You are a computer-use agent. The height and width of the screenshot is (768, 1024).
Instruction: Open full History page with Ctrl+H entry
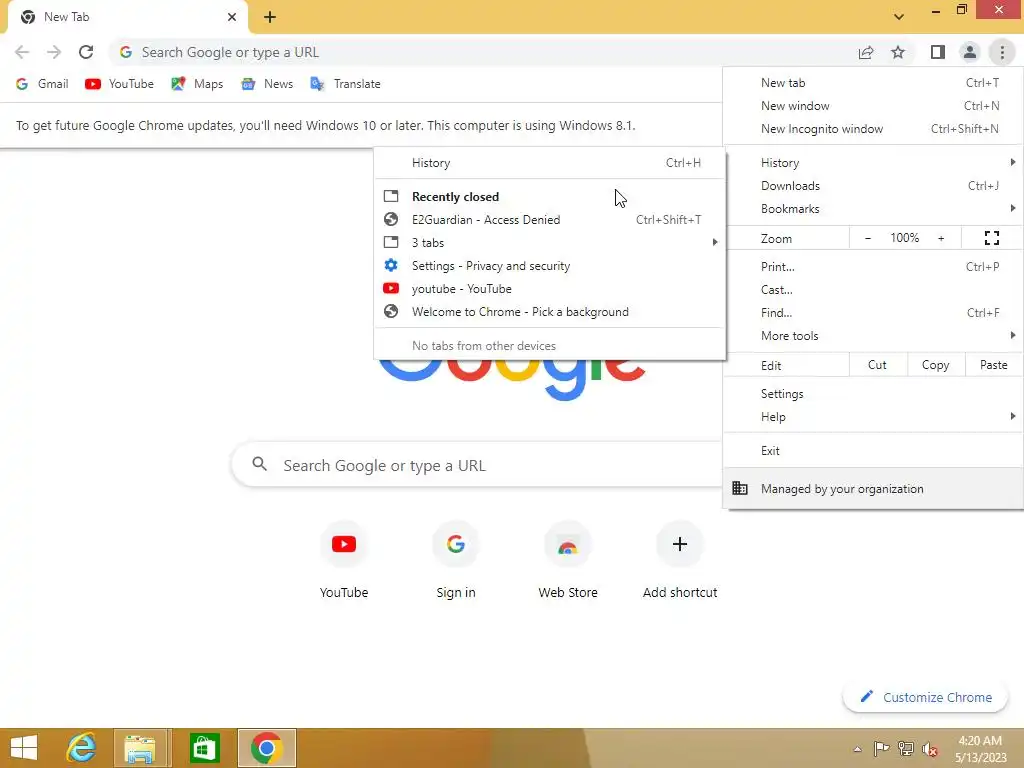tap(550, 163)
